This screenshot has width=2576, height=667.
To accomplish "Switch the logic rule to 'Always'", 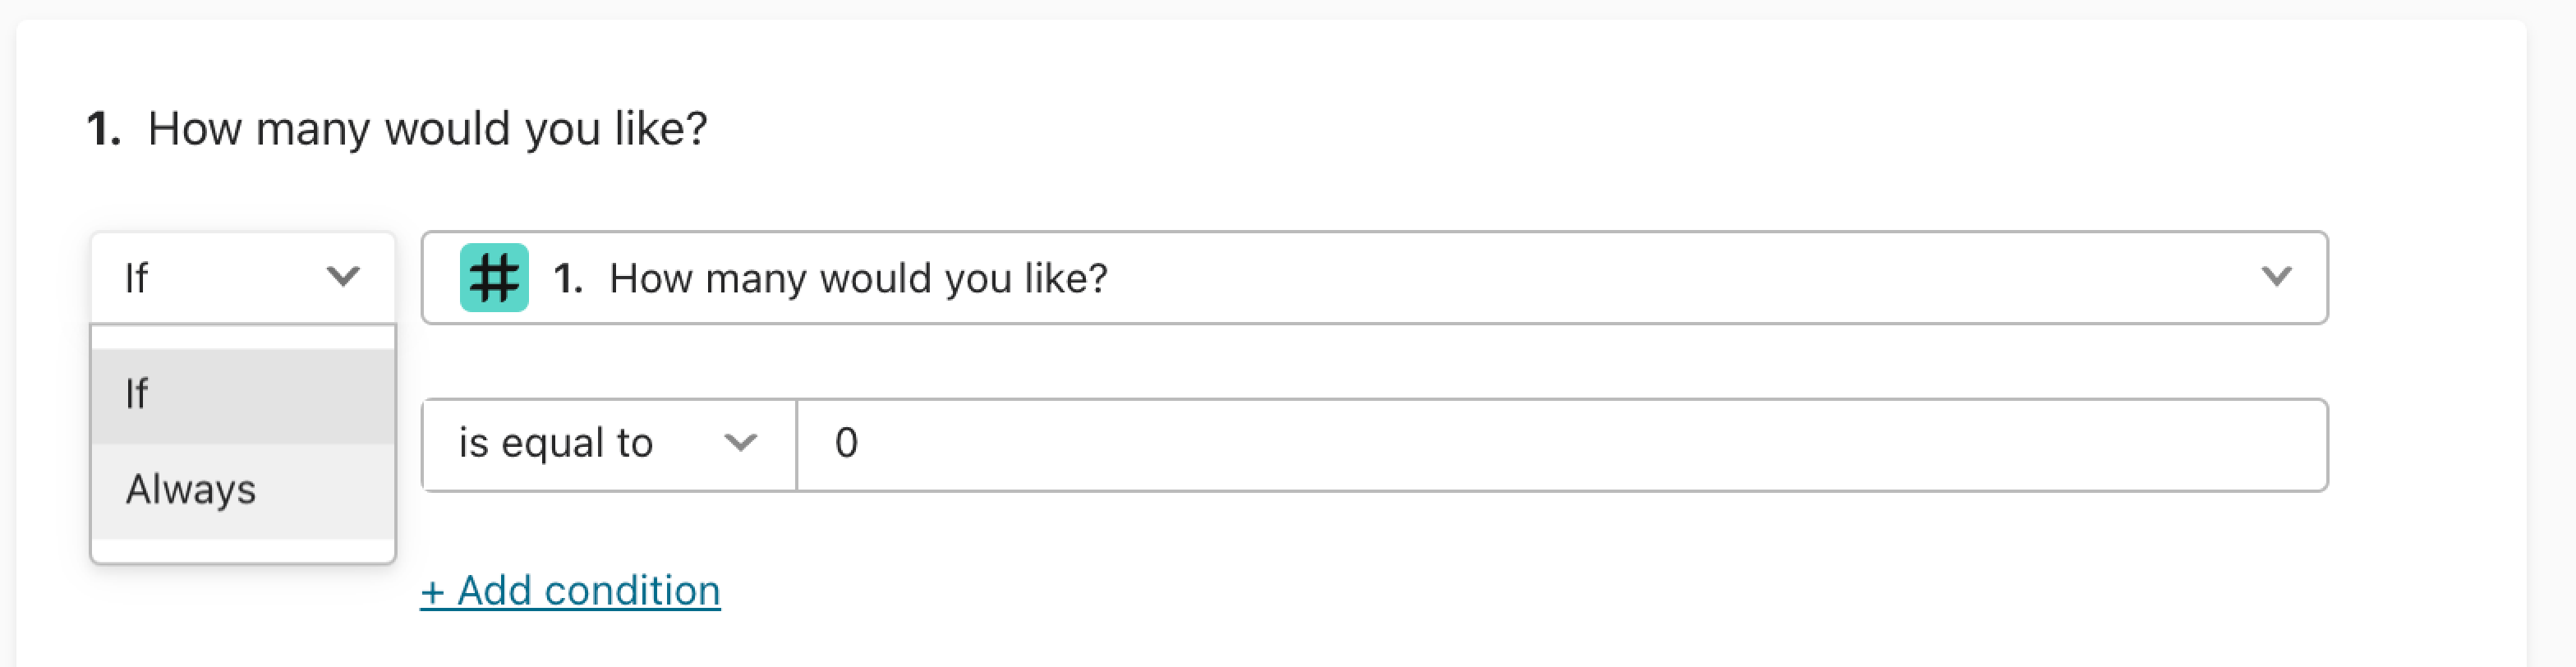I will [243, 491].
